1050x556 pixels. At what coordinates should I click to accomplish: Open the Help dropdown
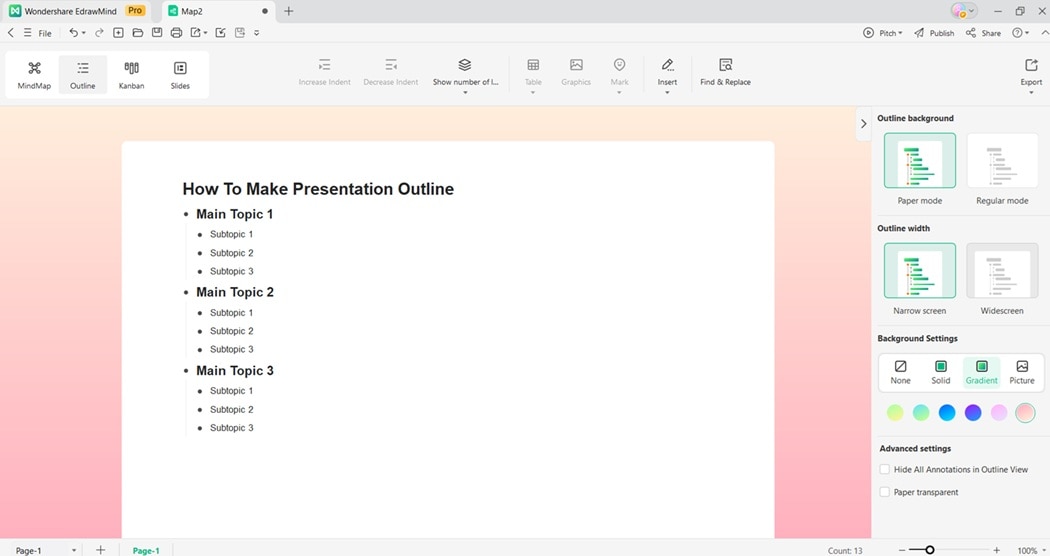pyautogui.click(x=1021, y=33)
